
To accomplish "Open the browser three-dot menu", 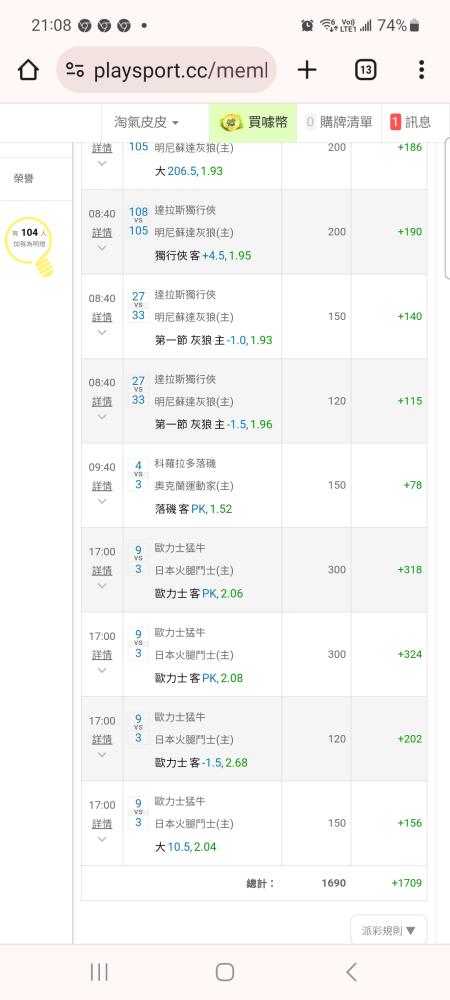I will [x=421, y=70].
